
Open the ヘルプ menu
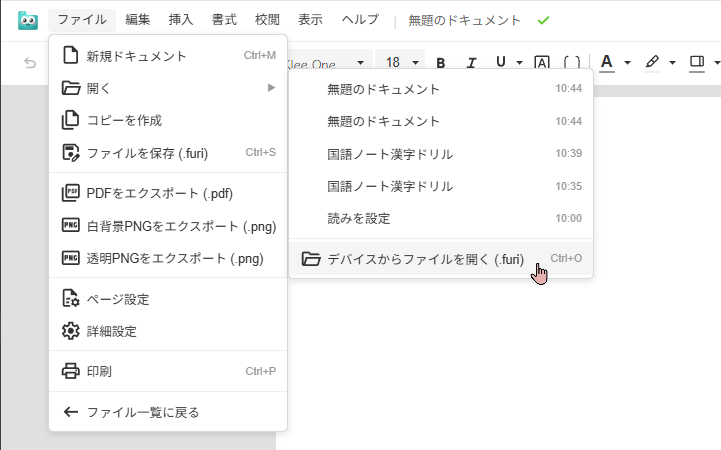click(360, 20)
